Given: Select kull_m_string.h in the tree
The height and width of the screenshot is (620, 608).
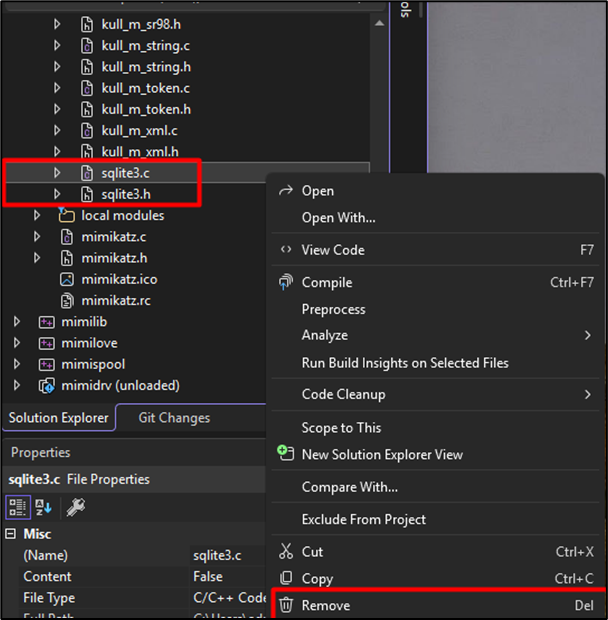Looking at the screenshot, I should pyautogui.click(x=146, y=67).
